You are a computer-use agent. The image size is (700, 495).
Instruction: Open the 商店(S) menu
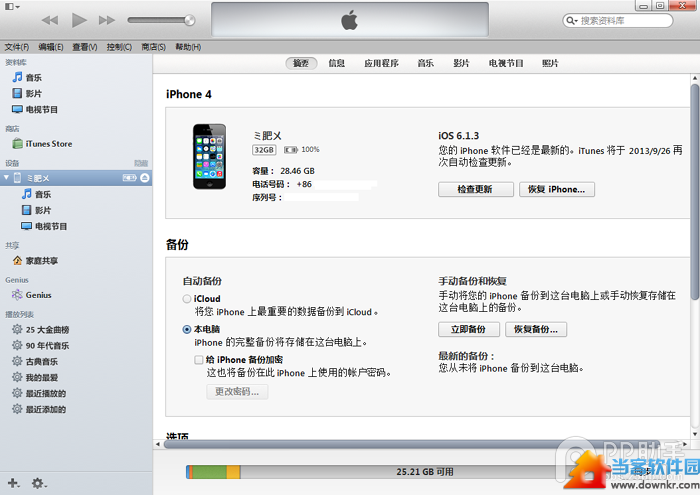pos(153,47)
